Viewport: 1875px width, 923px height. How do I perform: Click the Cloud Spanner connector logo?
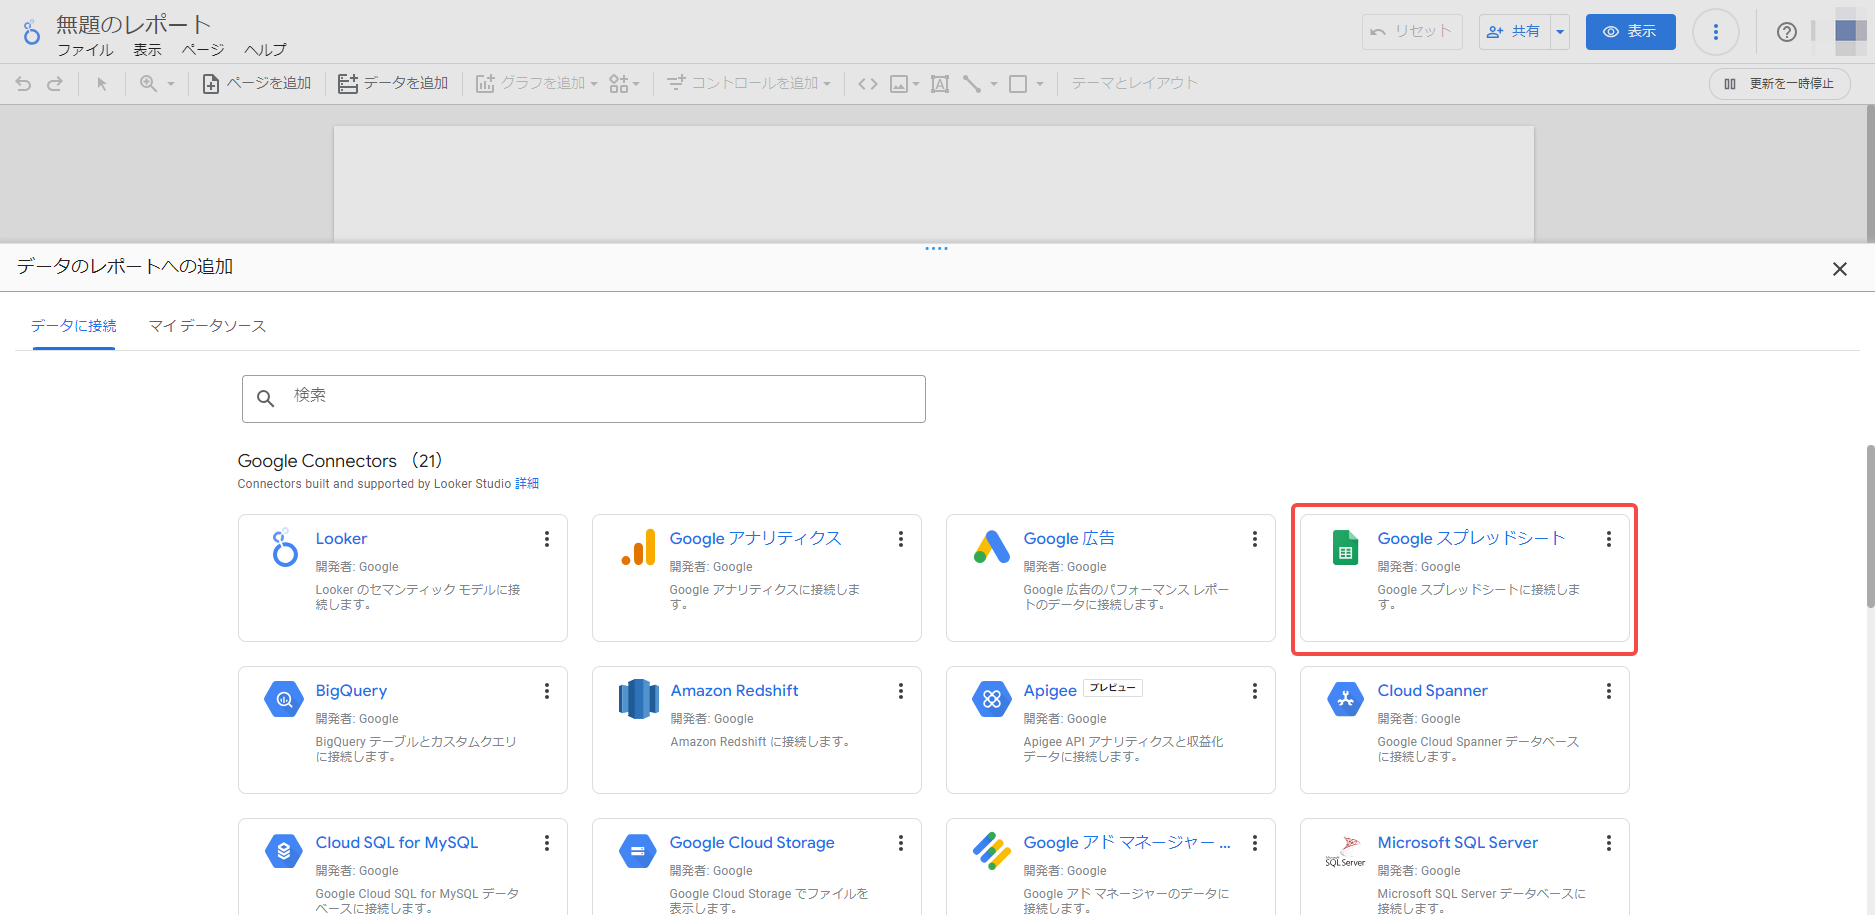(x=1346, y=699)
